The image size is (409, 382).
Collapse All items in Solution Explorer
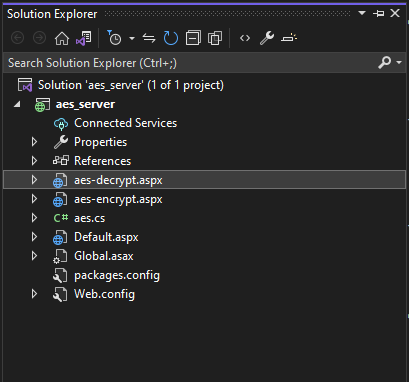[x=193, y=38]
